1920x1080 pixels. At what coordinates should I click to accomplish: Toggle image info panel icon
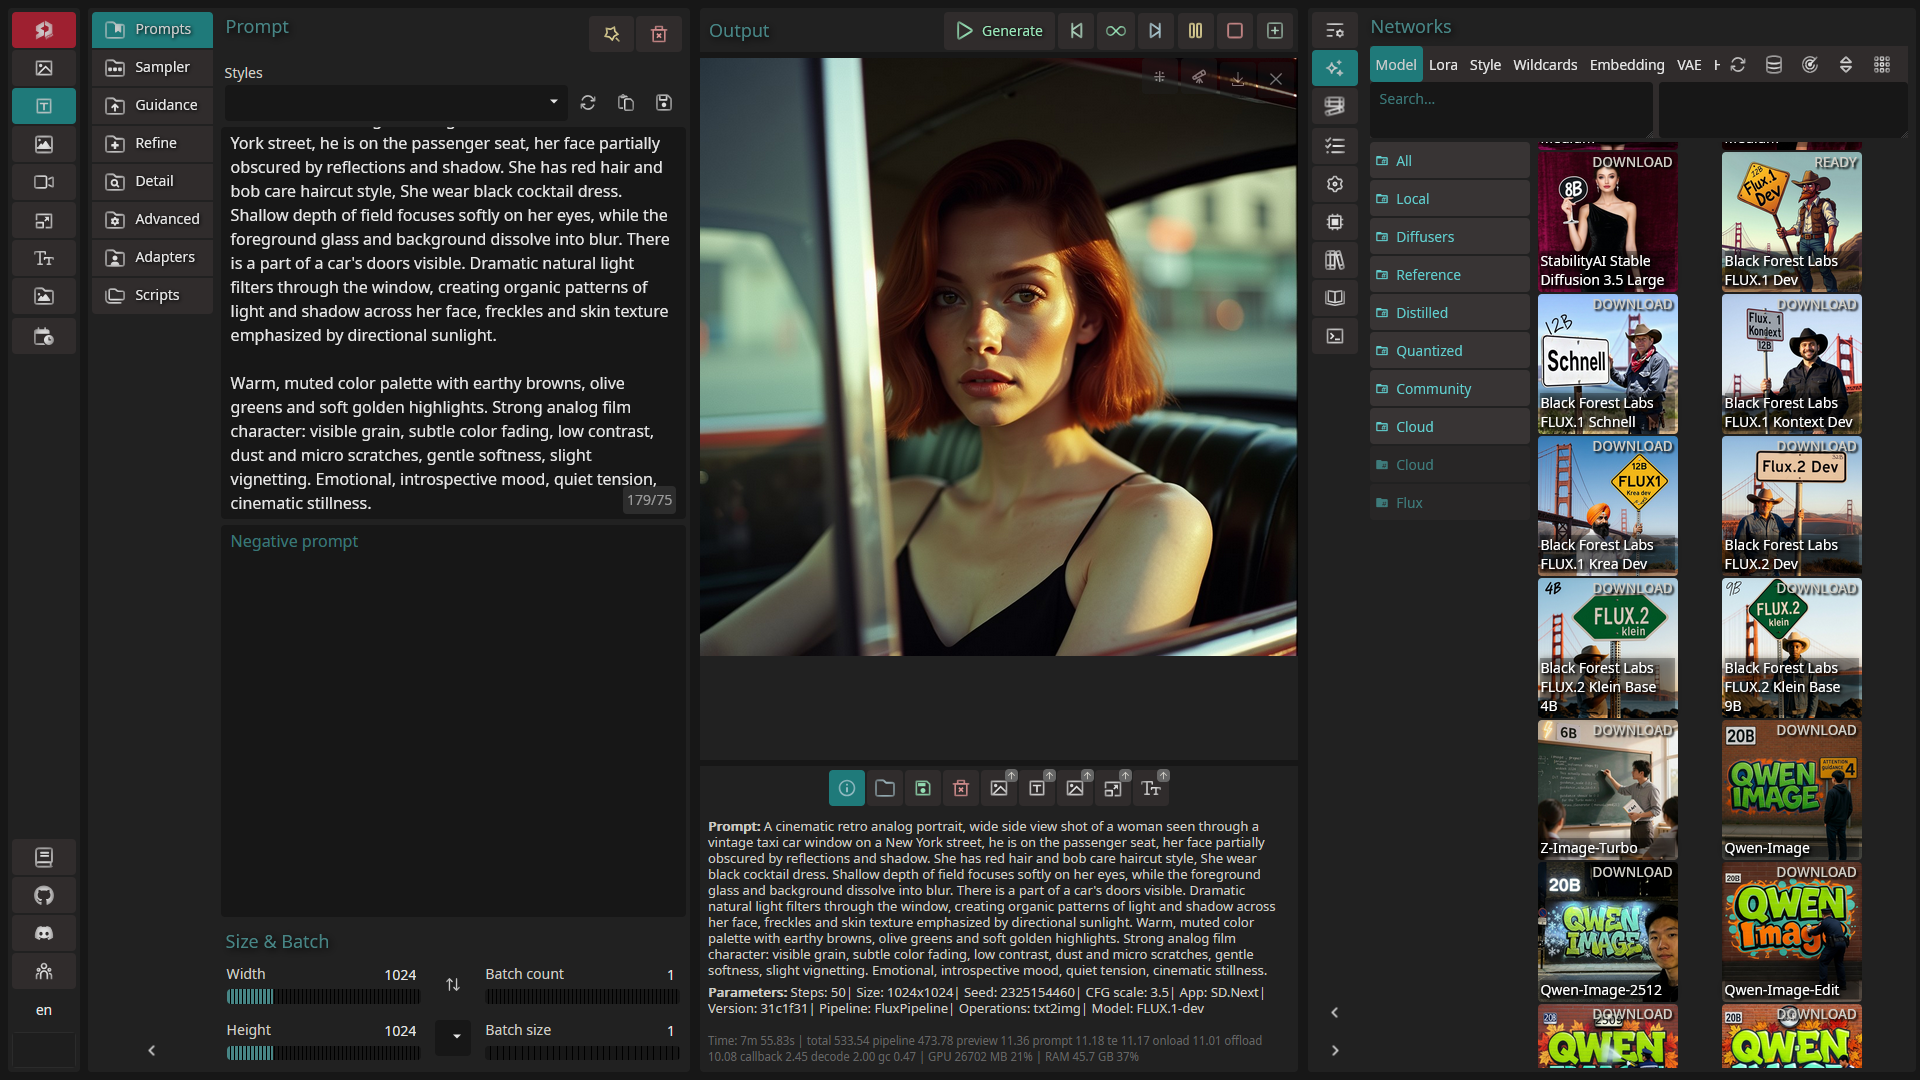[846, 788]
